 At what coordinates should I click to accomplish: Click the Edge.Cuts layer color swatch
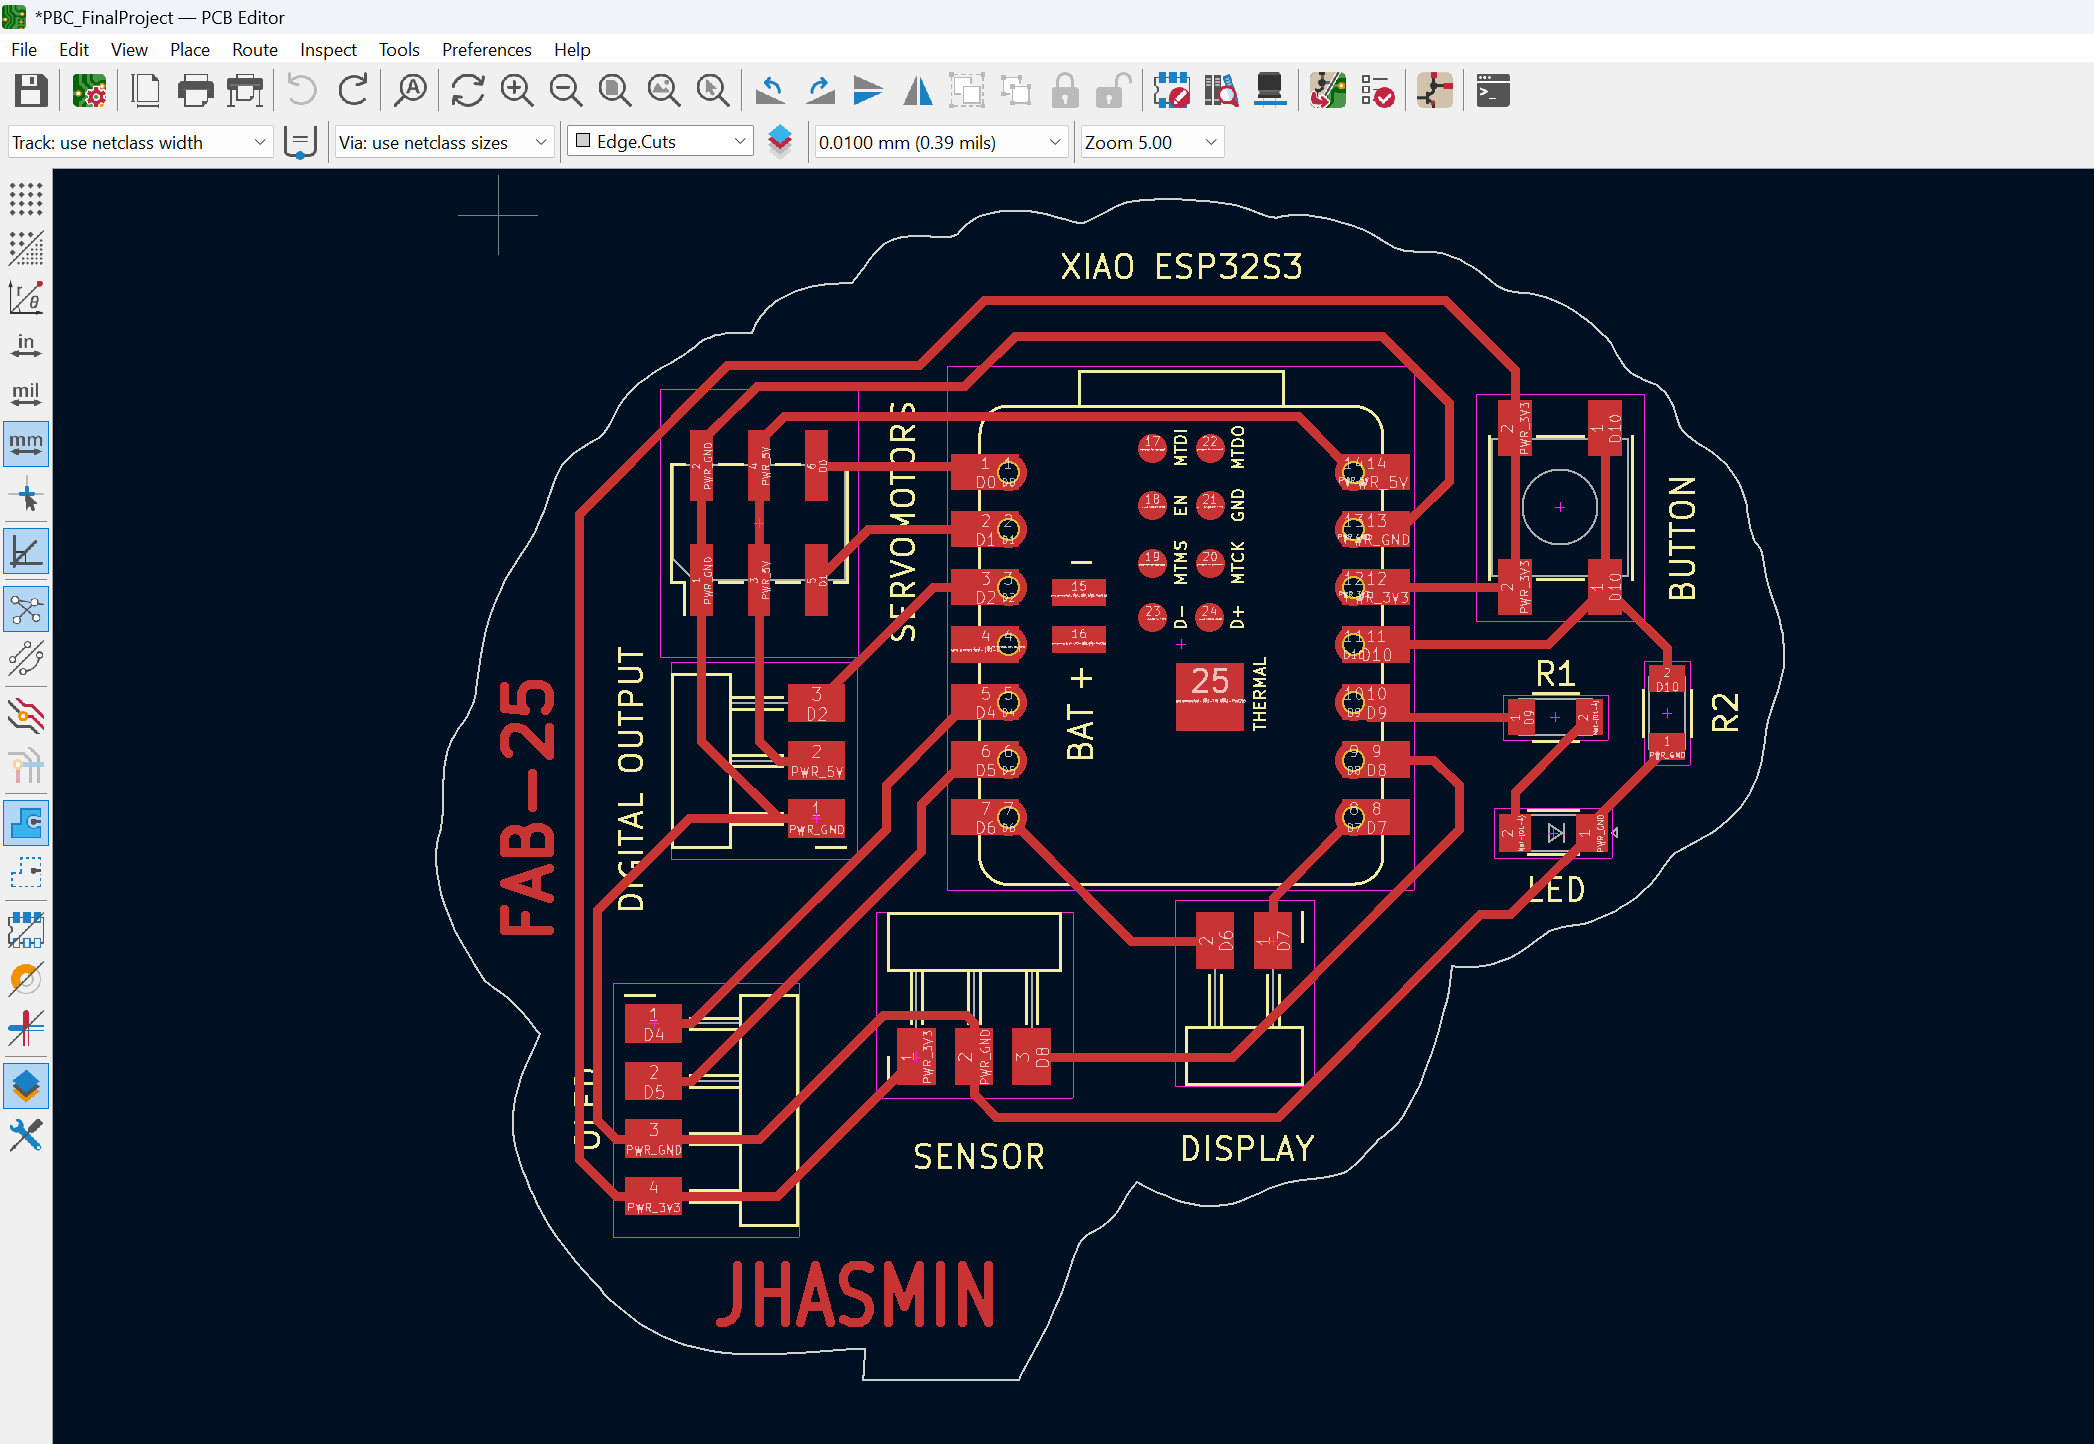[x=583, y=141]
